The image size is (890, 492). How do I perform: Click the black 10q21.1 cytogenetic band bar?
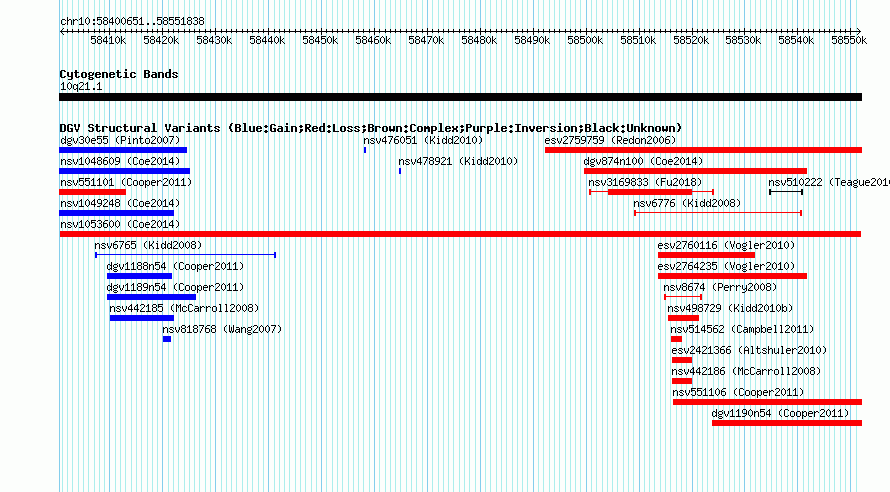pos(460,97)
